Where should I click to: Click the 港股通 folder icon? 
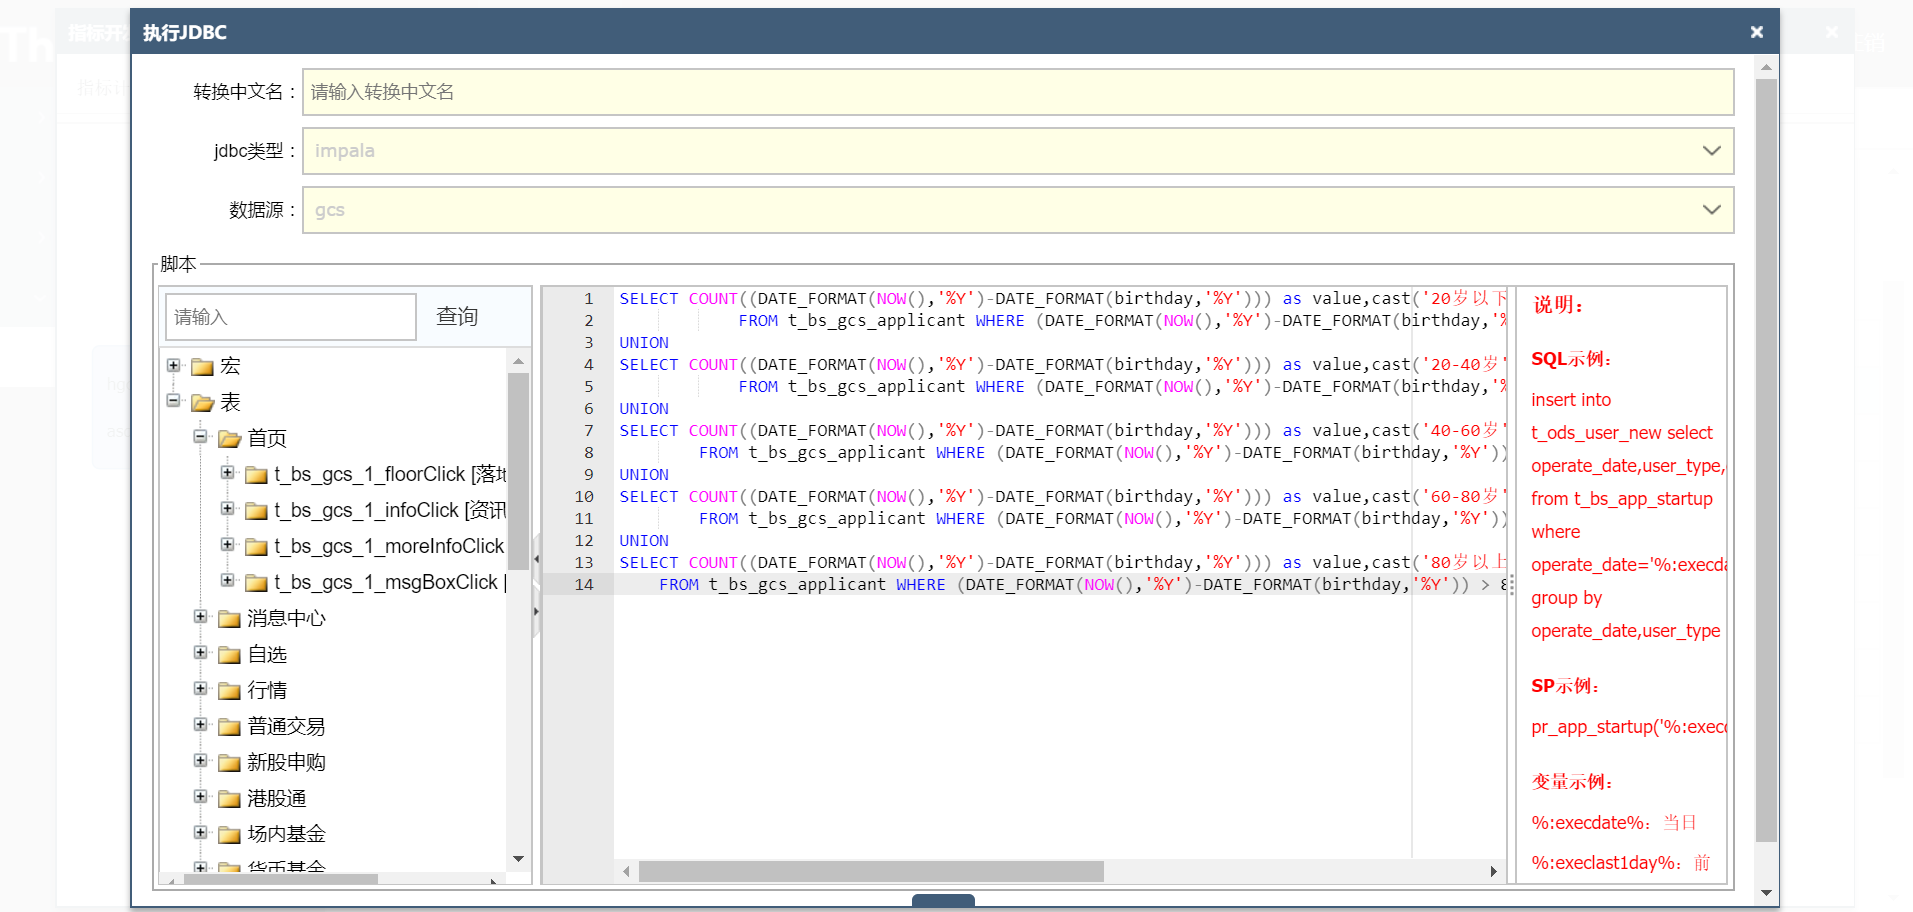click(x=230, y=799)
